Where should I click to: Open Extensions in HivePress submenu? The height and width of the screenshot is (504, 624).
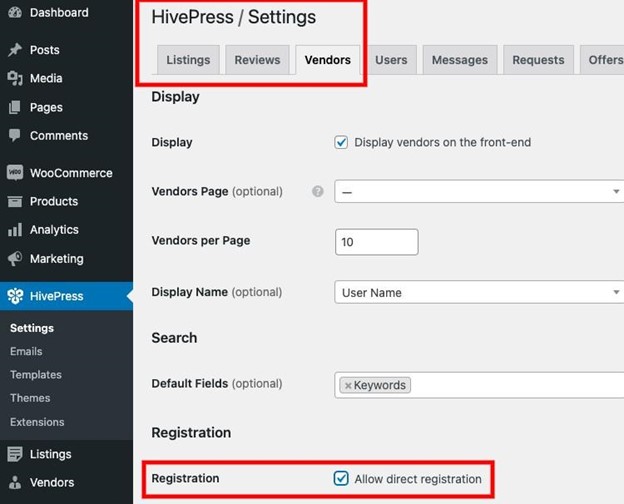[37, 422]
